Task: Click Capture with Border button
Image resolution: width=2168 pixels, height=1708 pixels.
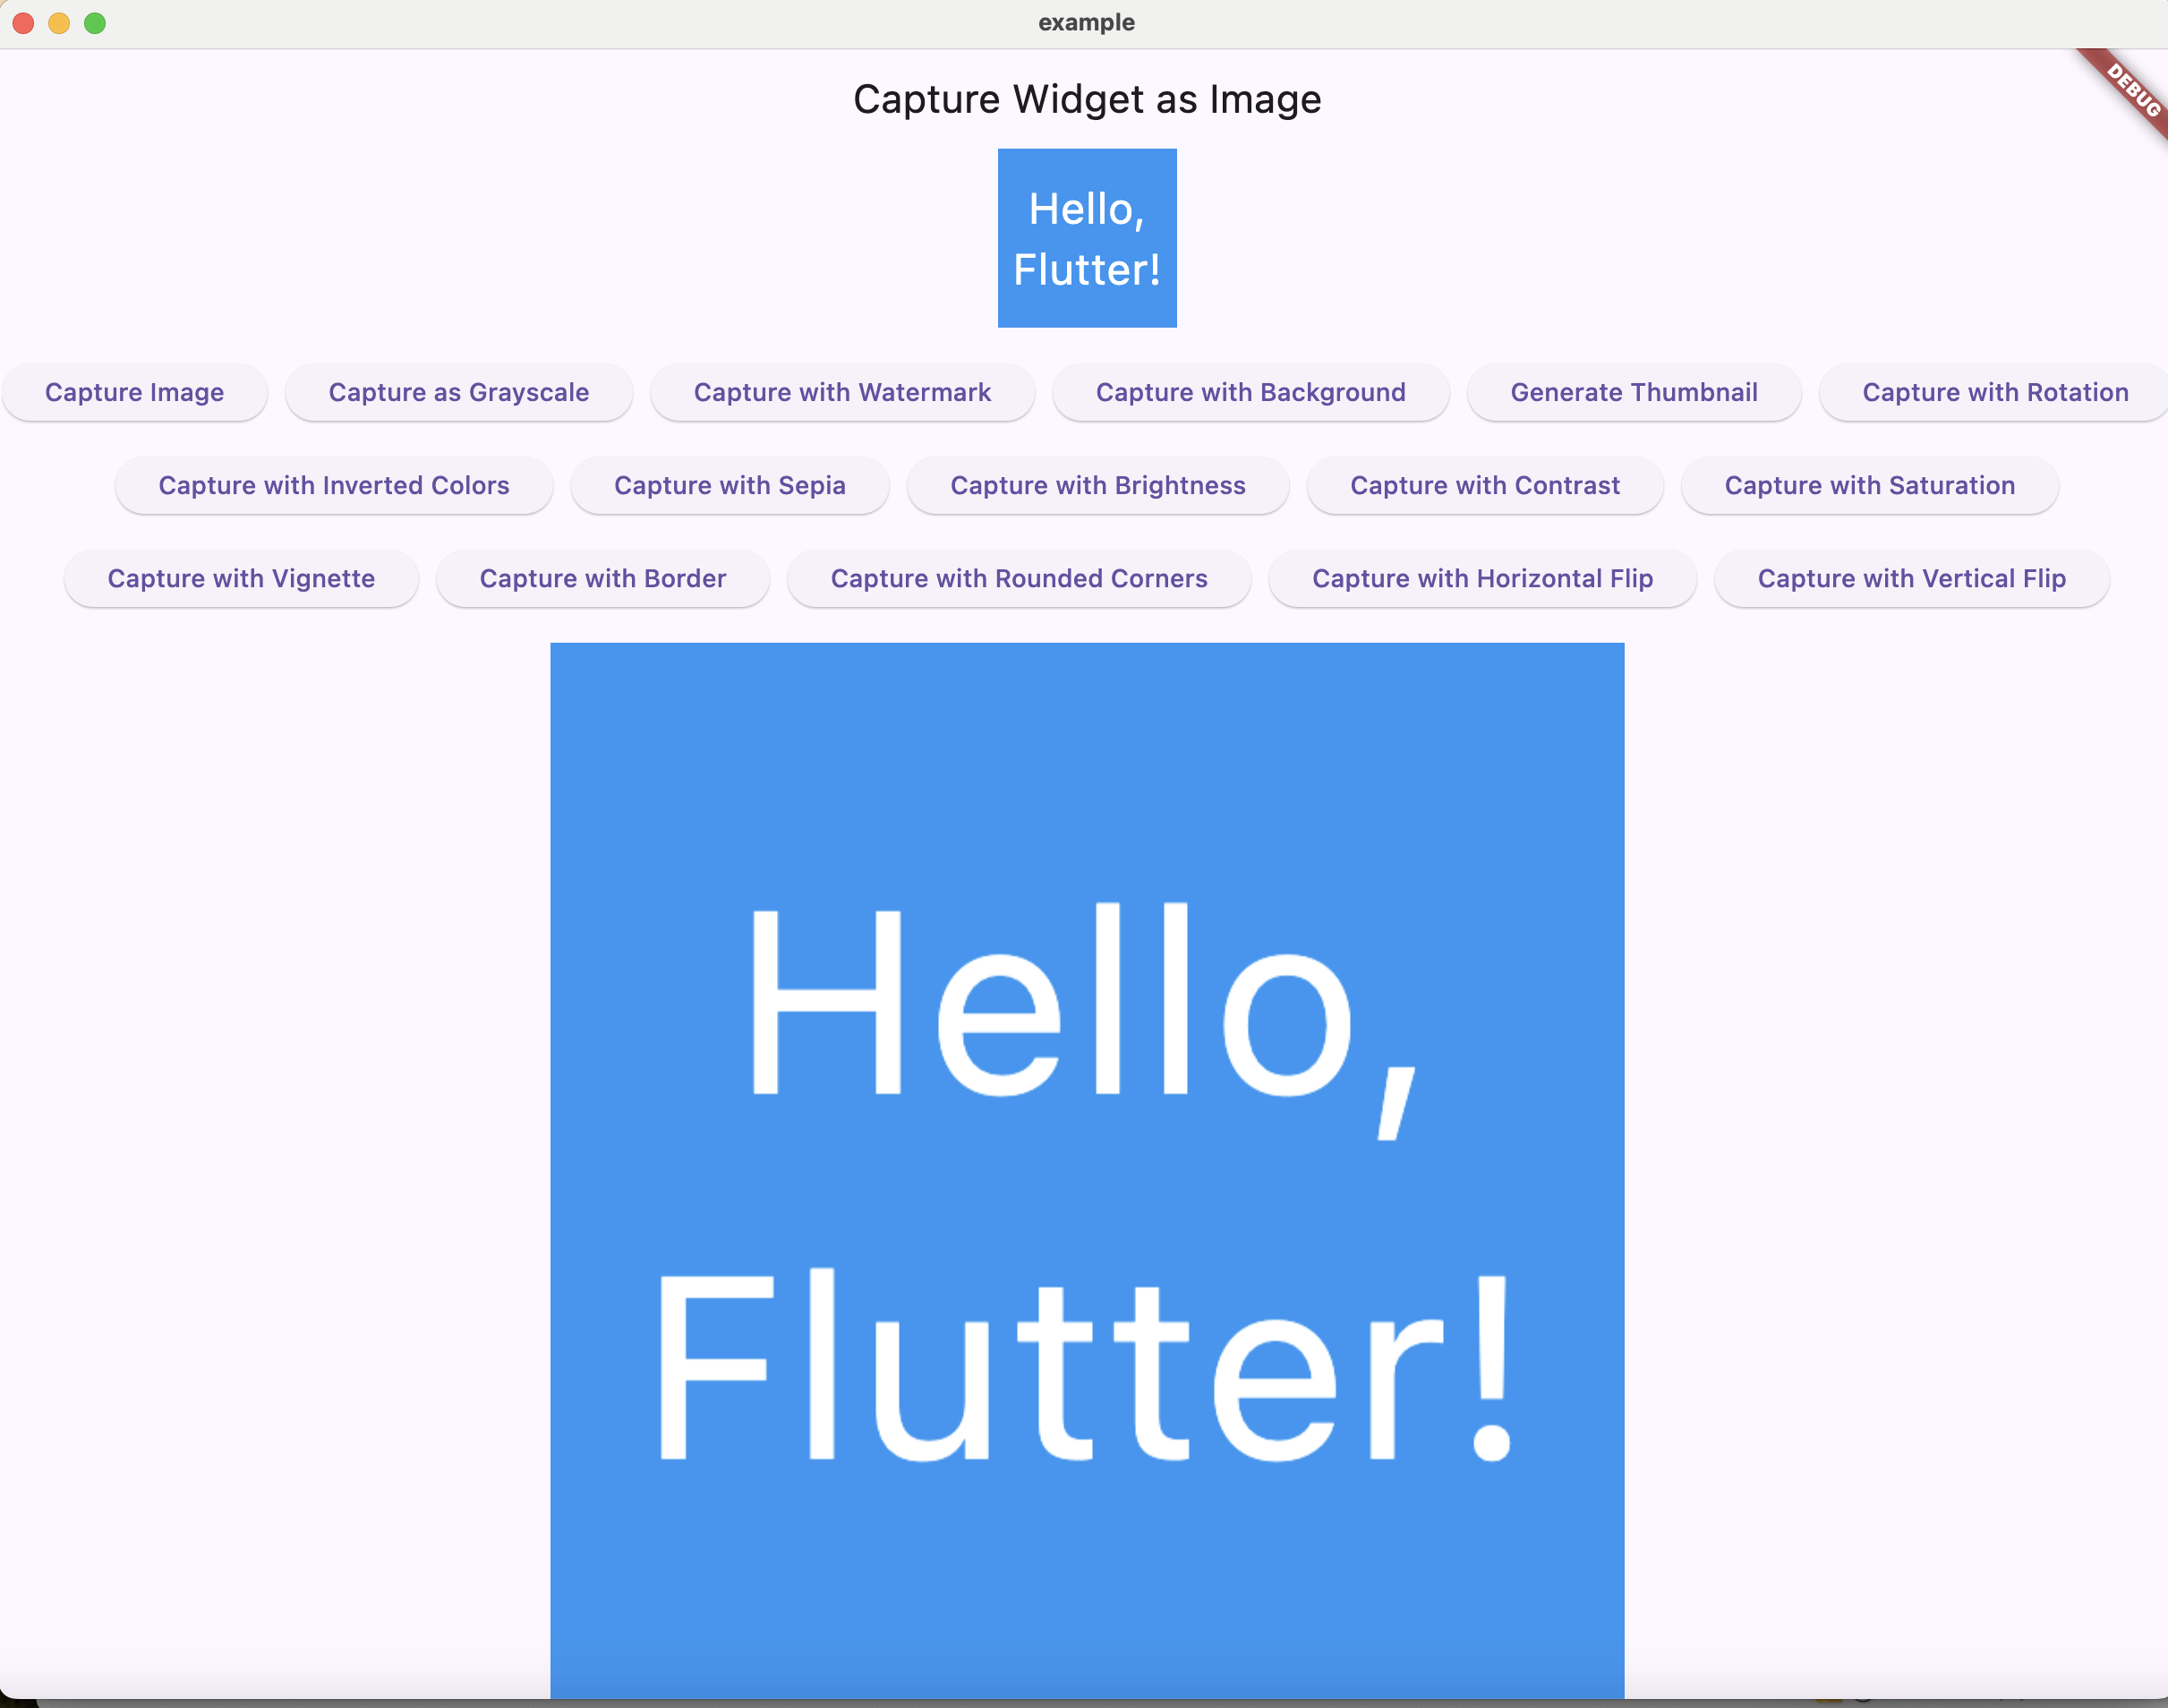Action: tap(602, 578)
